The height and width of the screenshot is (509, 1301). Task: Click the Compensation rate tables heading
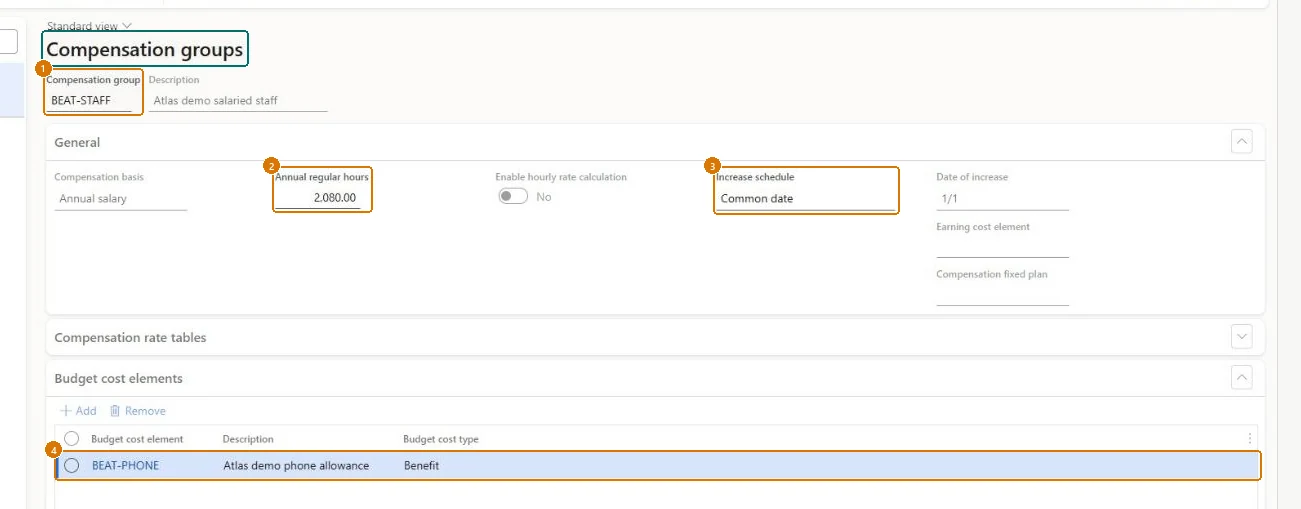pyautogui.click(x=130, y=338)
